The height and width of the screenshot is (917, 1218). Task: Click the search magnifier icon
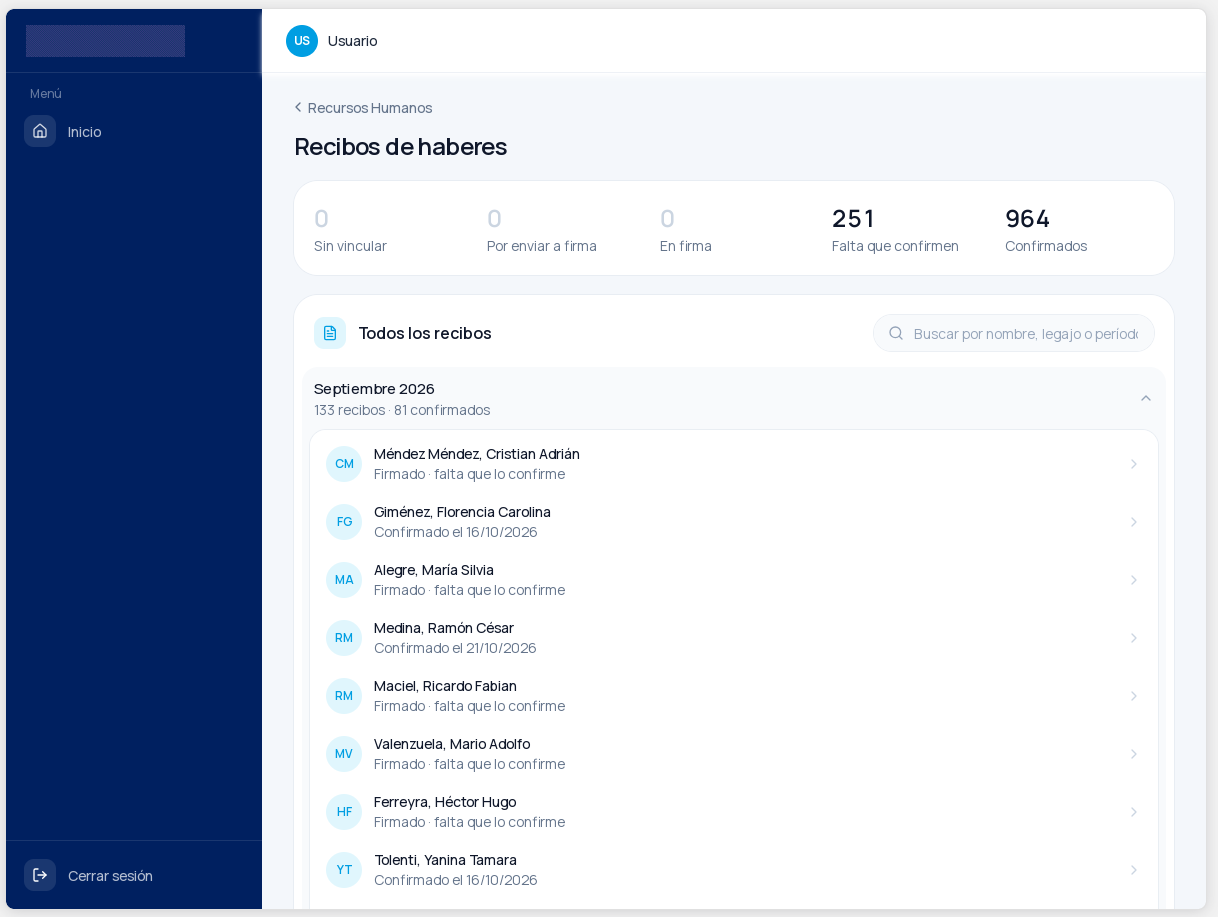pos(896,333)
